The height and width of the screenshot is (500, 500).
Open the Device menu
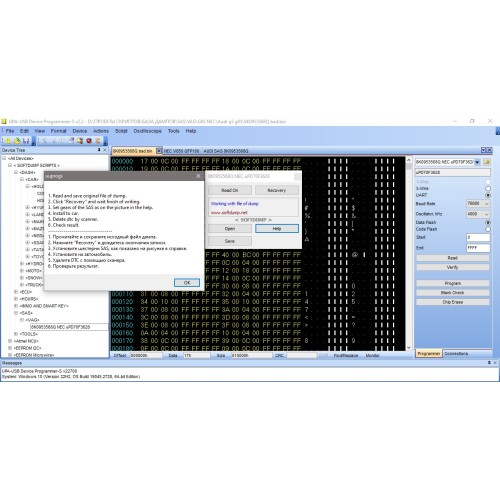pyautogui.click(x=80, y=131)
